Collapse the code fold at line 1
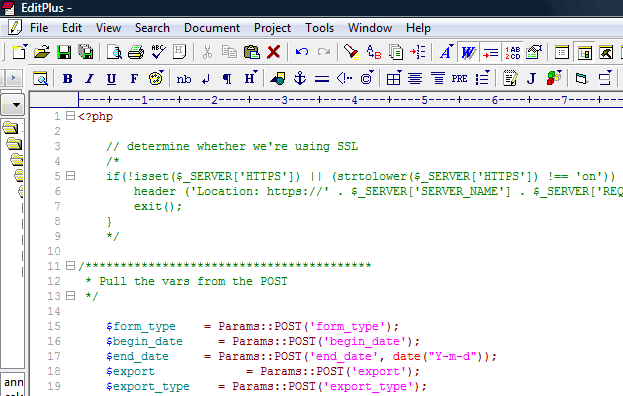Screen dimensions: 623x396 pos(70,116)
